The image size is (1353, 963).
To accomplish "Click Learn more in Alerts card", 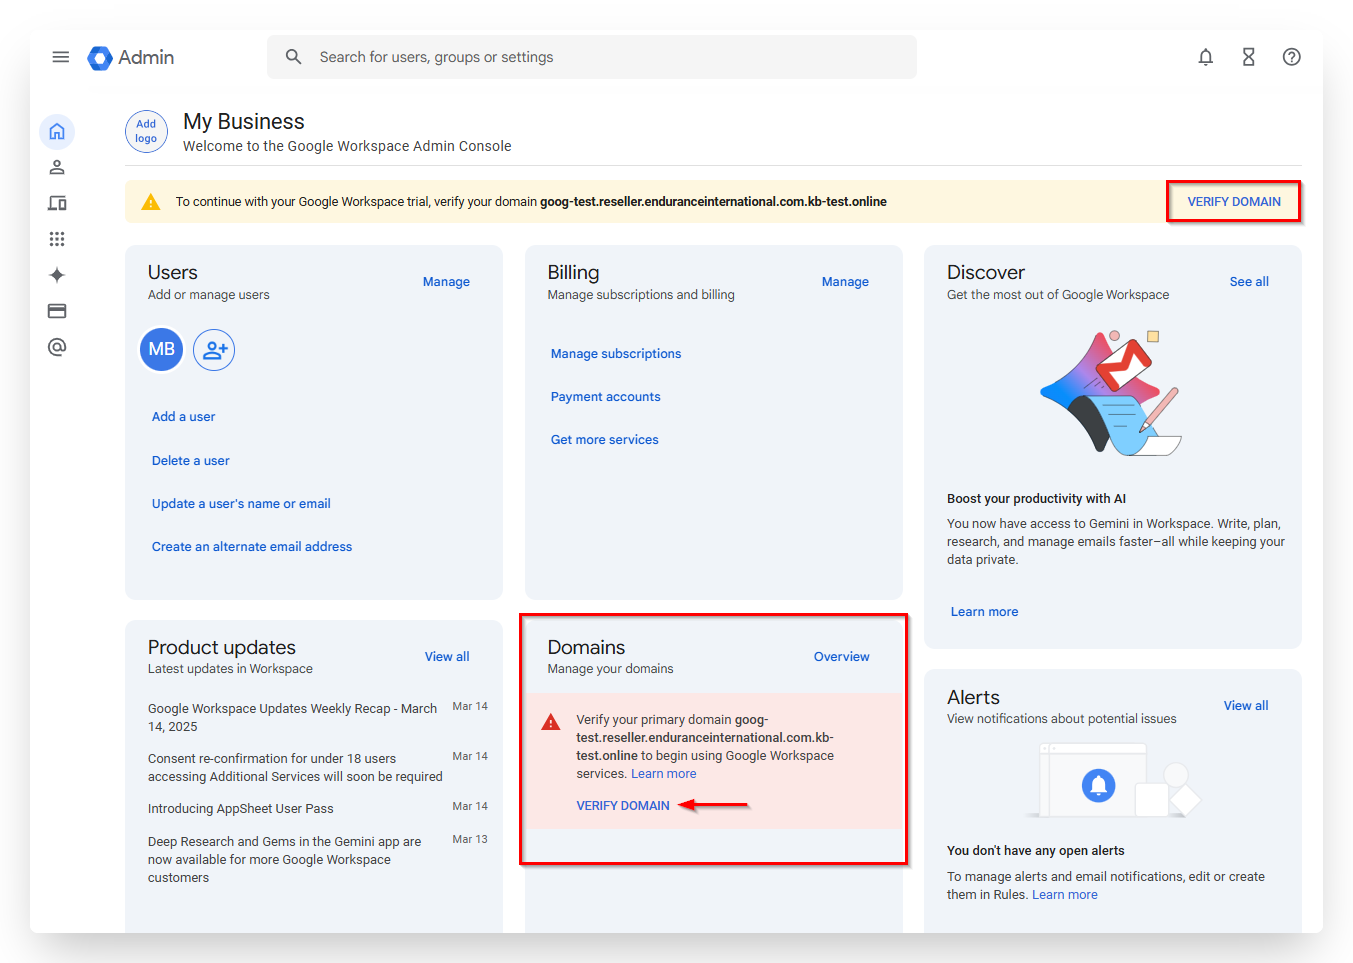I will coord(1065,895).
